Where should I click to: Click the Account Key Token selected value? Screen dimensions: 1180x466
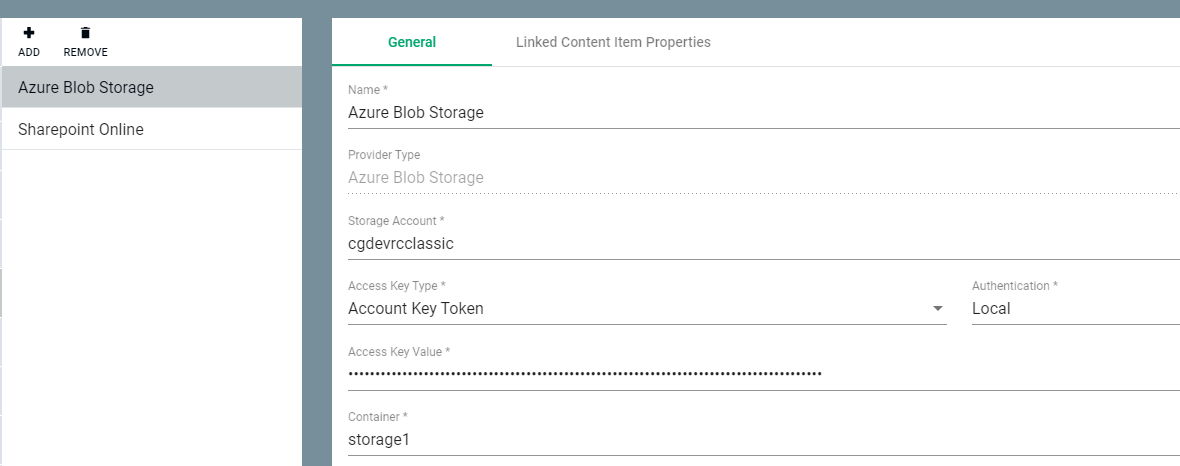tap(416, 309)
